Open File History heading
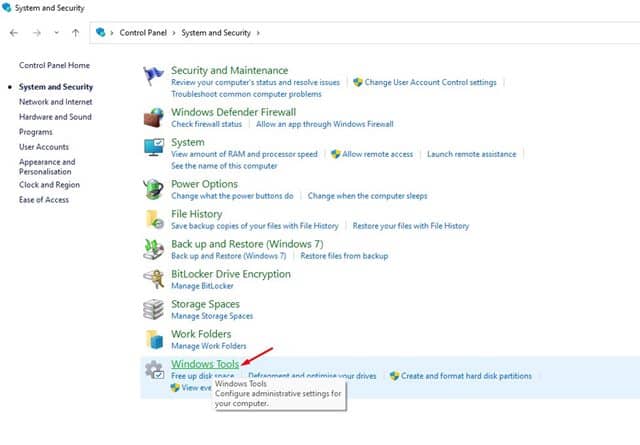Screen dimensions: 640x445 click(x=197, y=214)
